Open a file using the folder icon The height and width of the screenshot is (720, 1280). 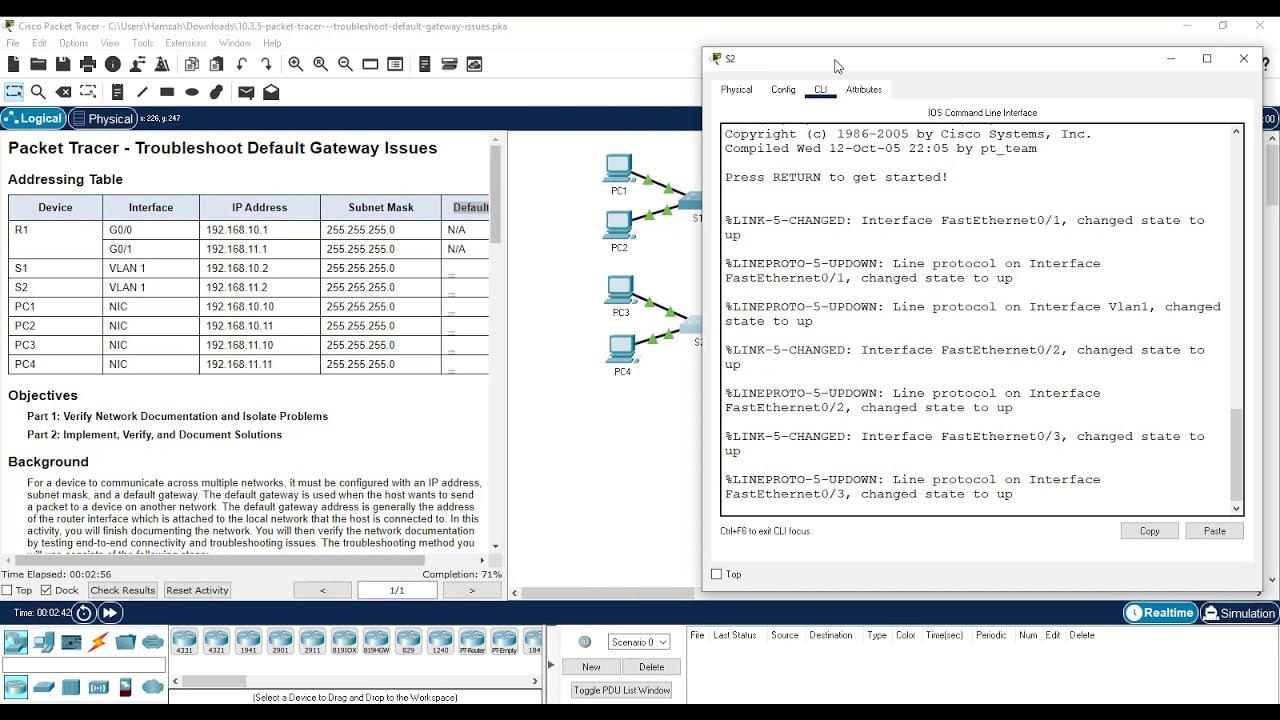pos(38,64)
